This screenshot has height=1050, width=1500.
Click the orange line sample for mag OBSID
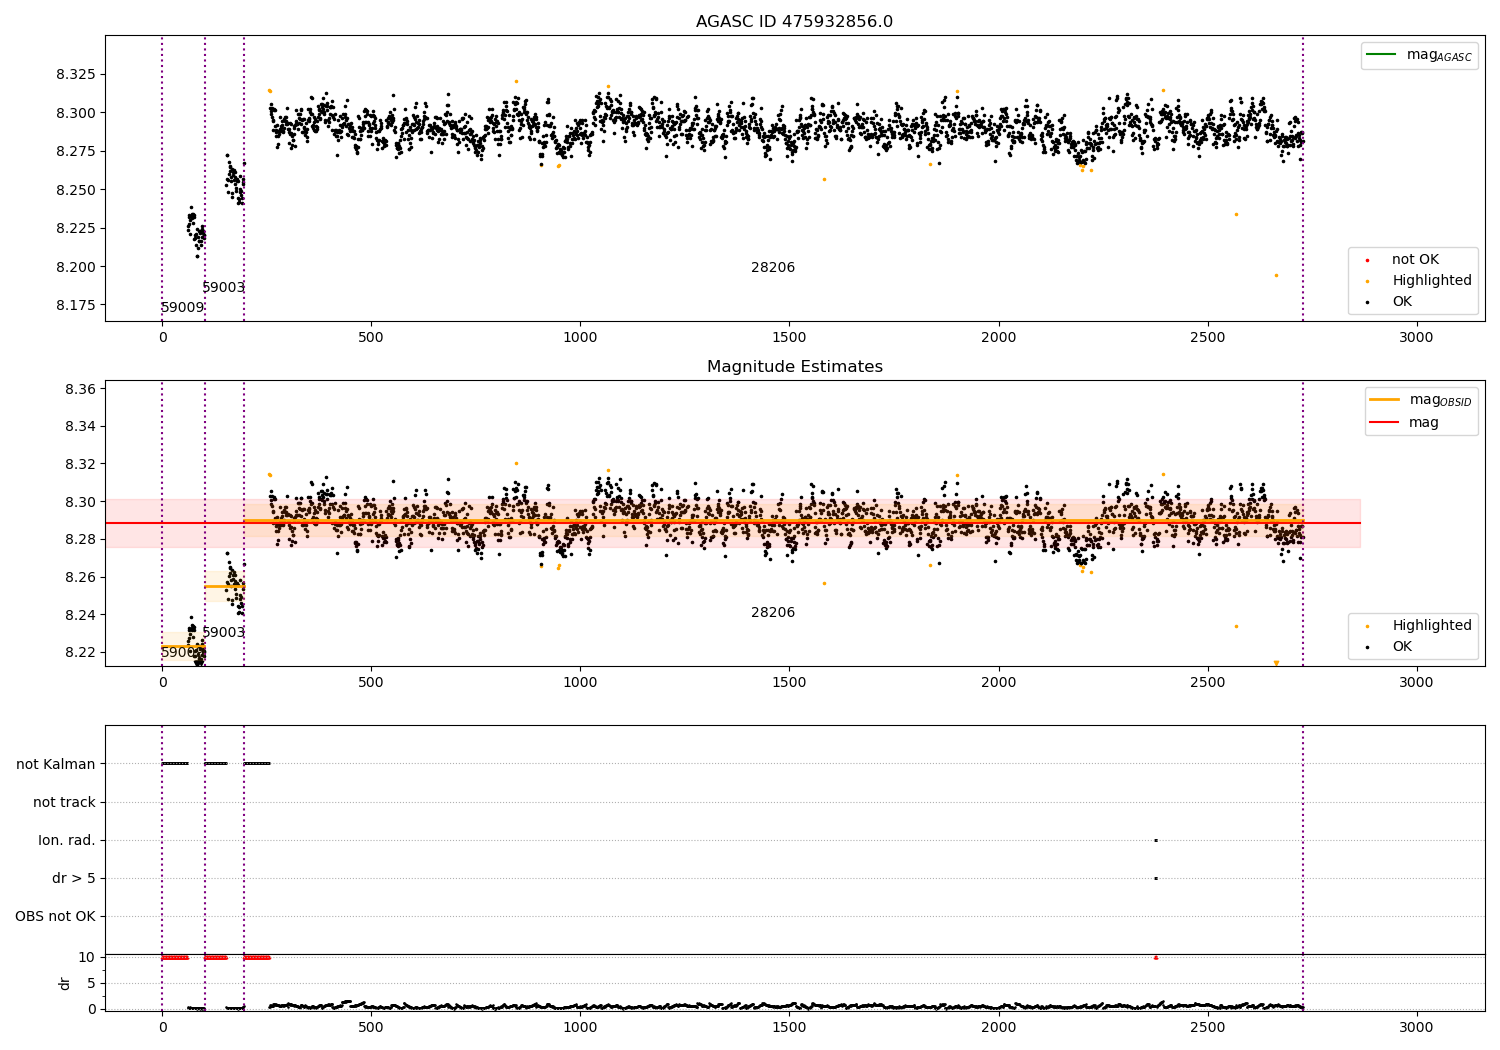point(1385,400)
